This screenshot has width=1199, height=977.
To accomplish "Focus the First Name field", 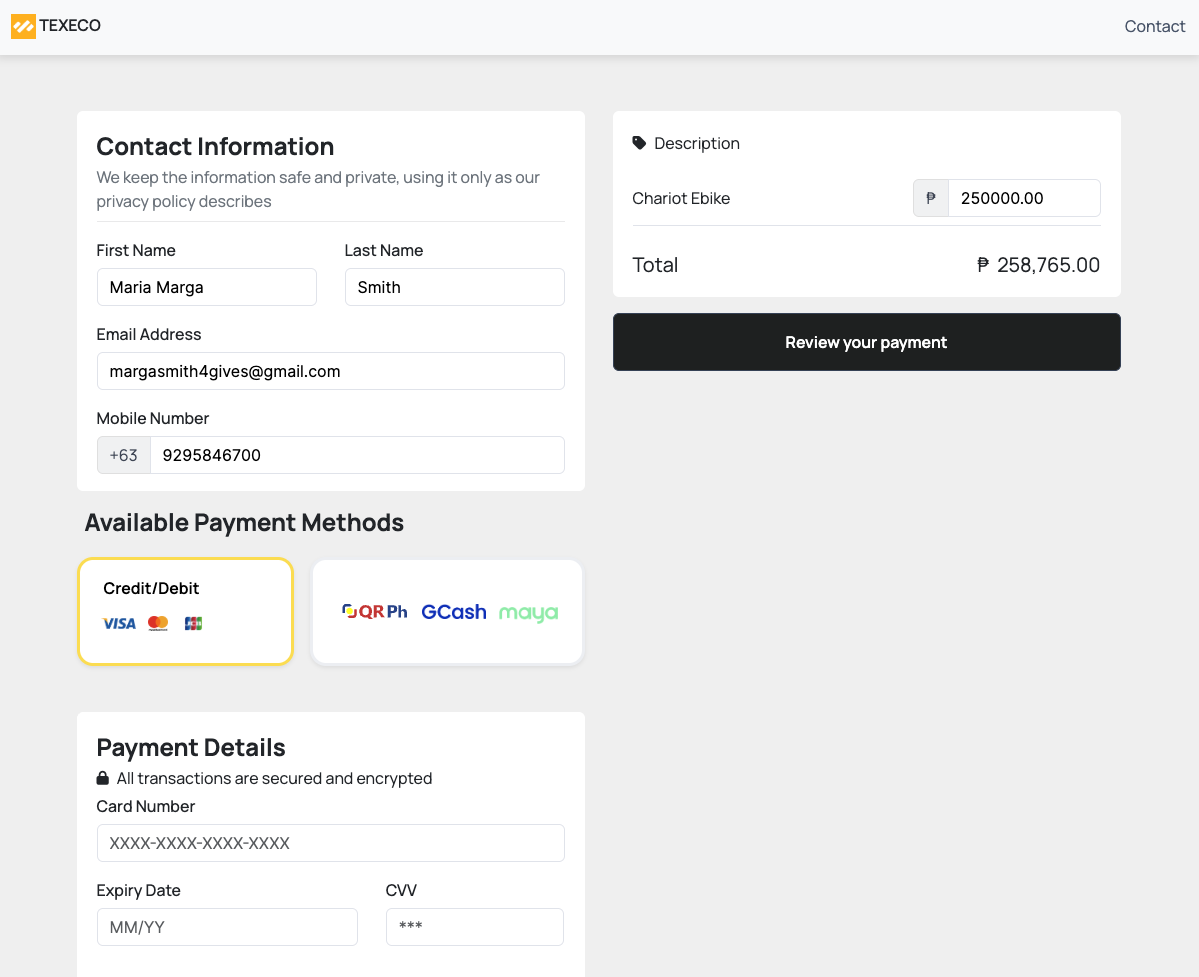I will click(206, 287).
